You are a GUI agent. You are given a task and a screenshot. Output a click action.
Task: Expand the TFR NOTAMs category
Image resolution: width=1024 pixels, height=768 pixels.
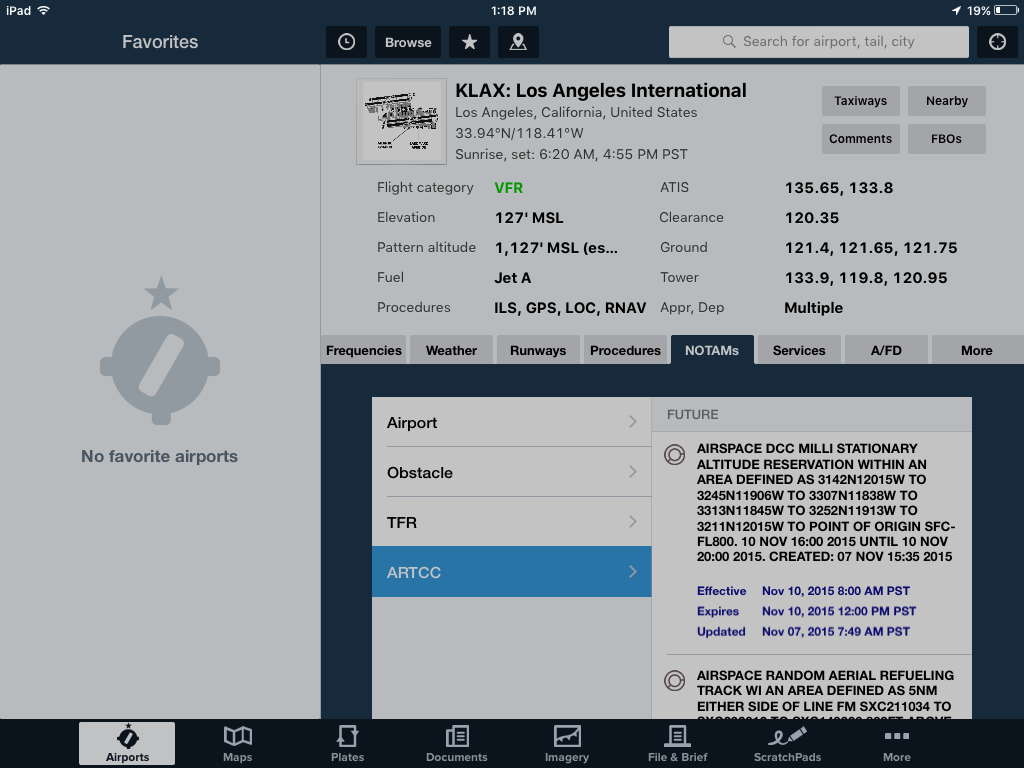511,523
